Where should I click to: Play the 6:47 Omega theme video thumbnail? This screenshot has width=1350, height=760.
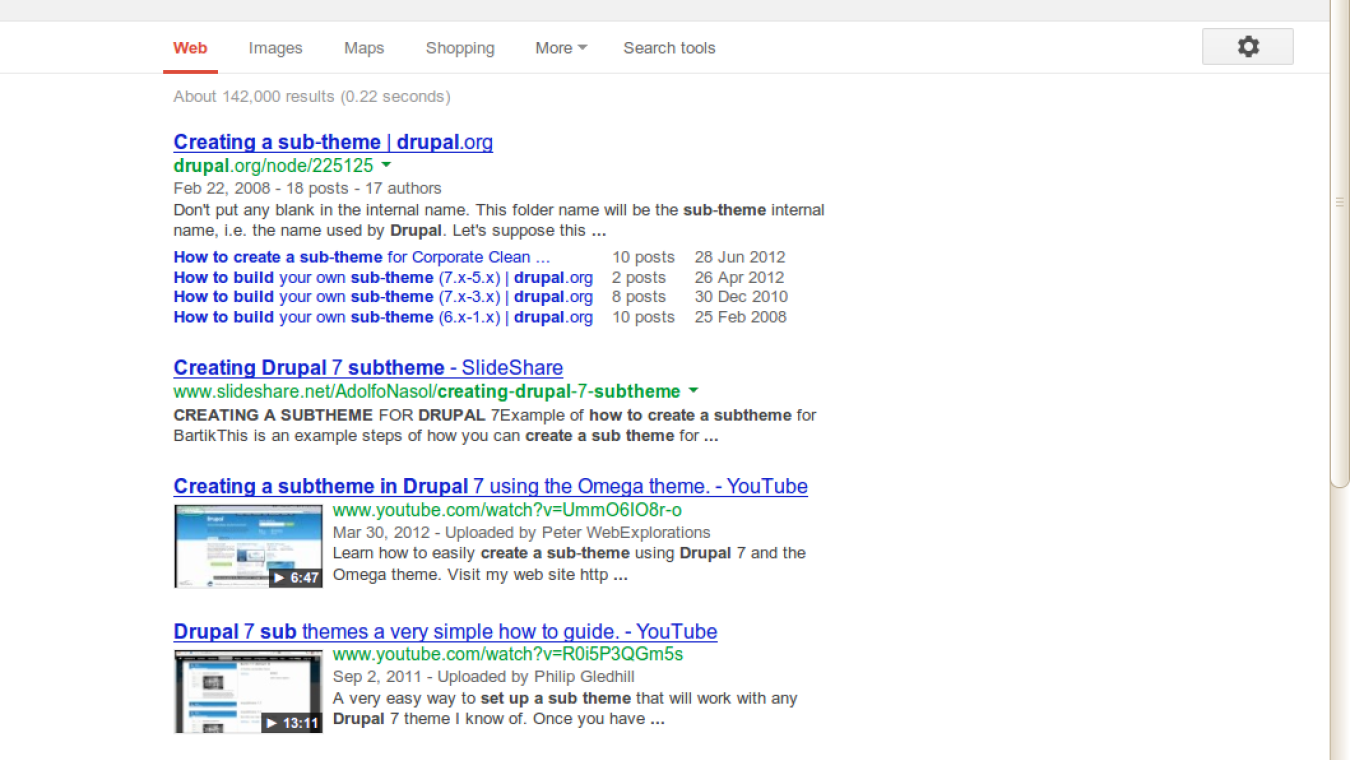tap(248, 546)
